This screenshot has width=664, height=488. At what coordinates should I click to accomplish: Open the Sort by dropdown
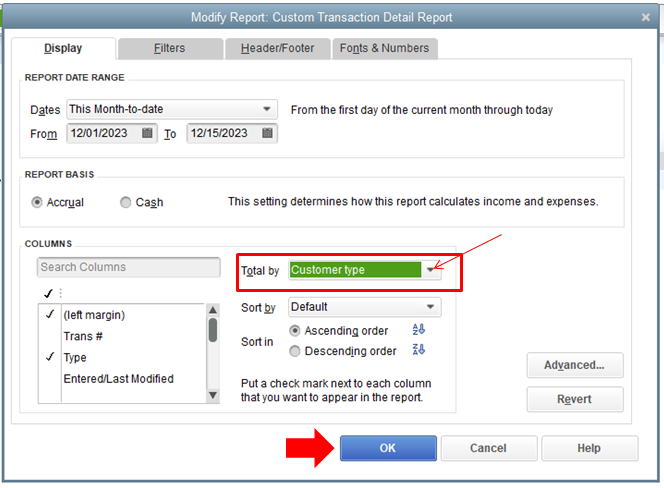click(x=365, y=307)
